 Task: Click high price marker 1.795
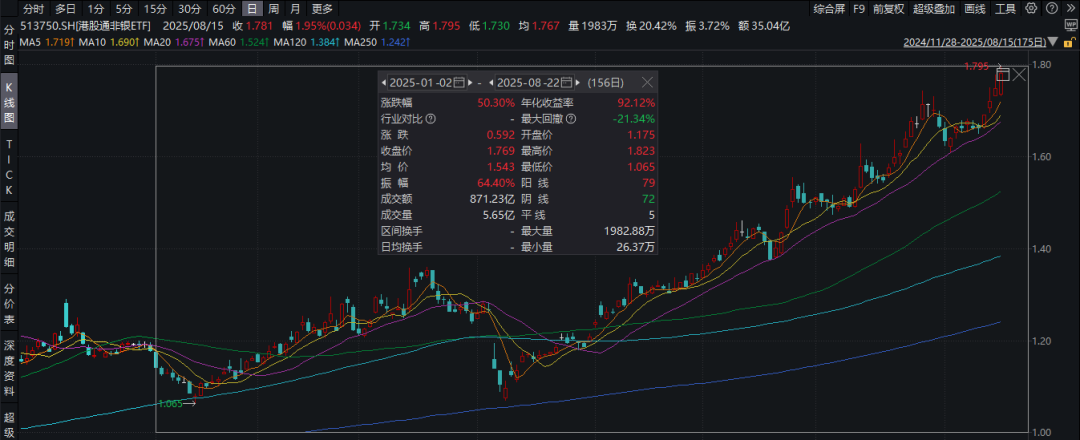coord(977,66)
